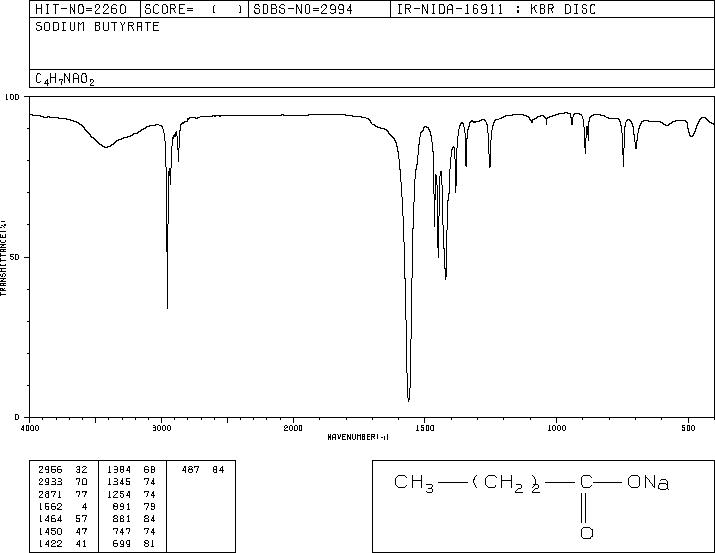
Task: Click the sharp C-H peak bottom near 2966
Action: [167, 306]
